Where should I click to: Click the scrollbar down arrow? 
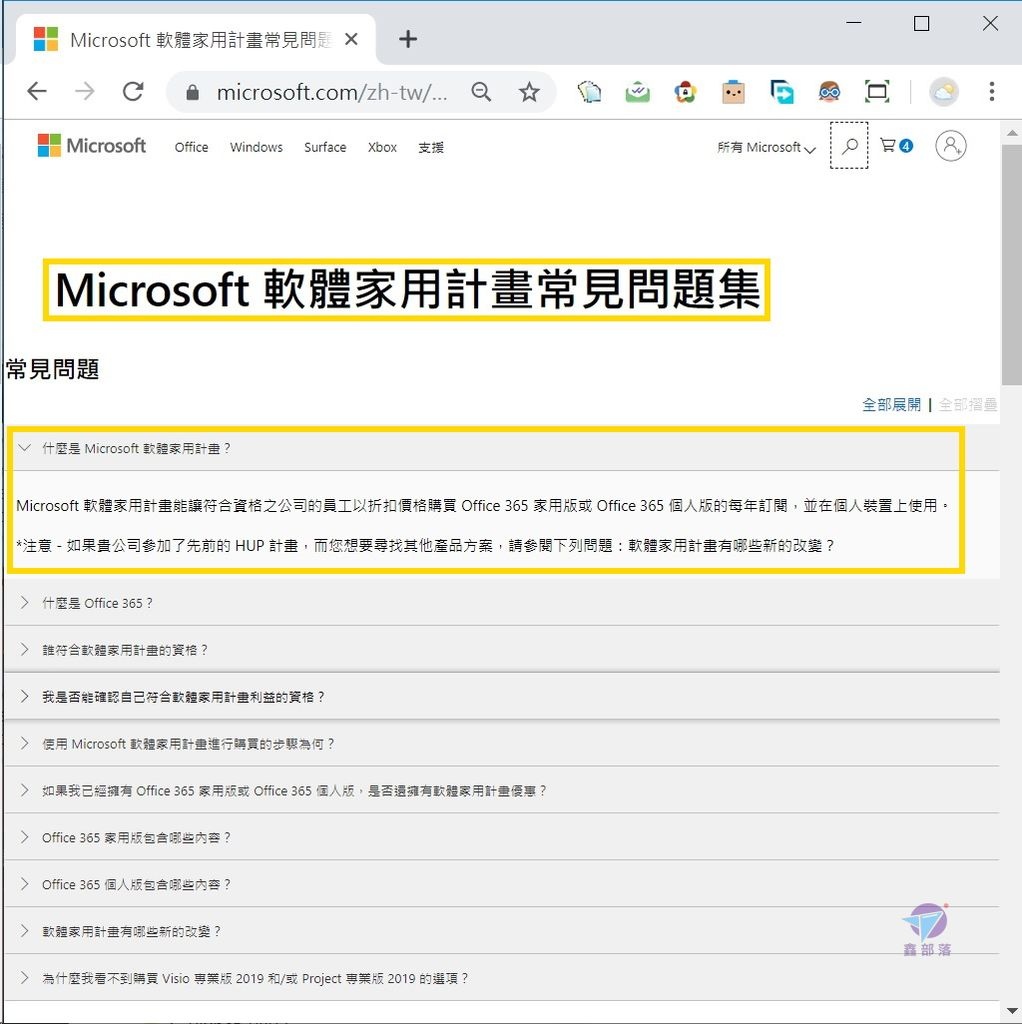point(1012,1012)
